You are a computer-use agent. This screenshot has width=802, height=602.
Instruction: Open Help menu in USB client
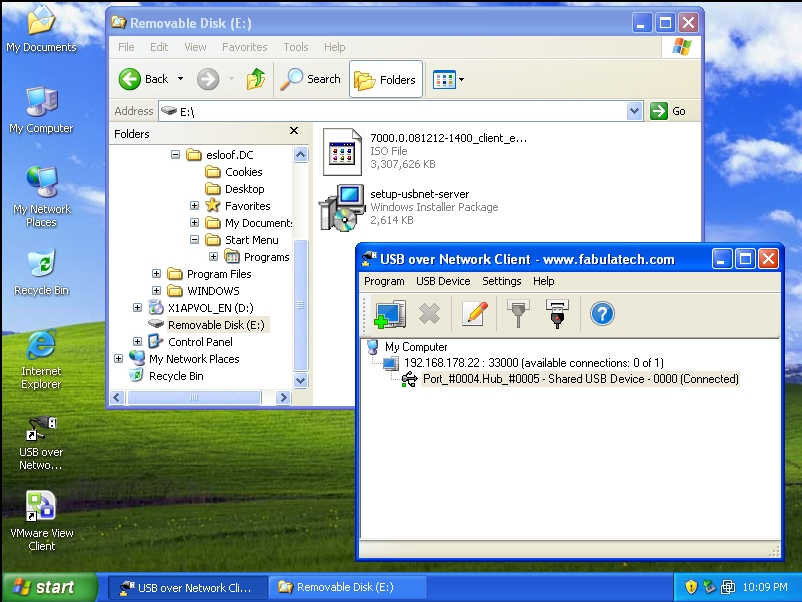544,281
